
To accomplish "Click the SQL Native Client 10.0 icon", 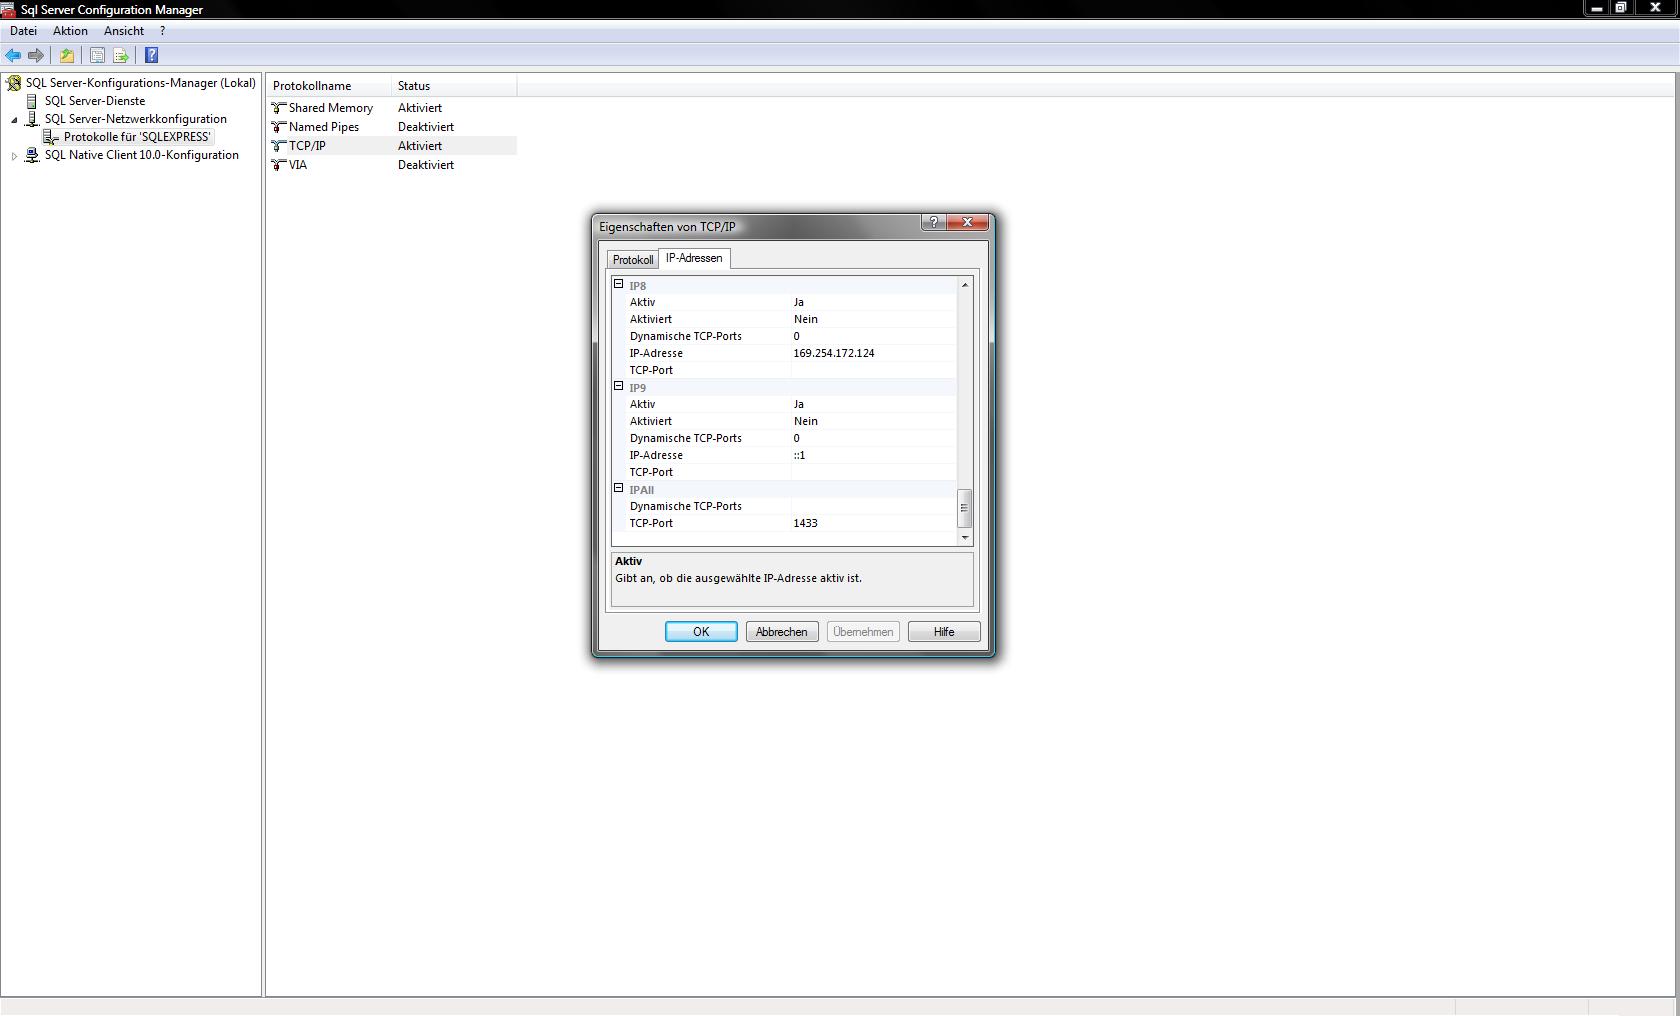I will pyautogui.click(x=32, y=155).
